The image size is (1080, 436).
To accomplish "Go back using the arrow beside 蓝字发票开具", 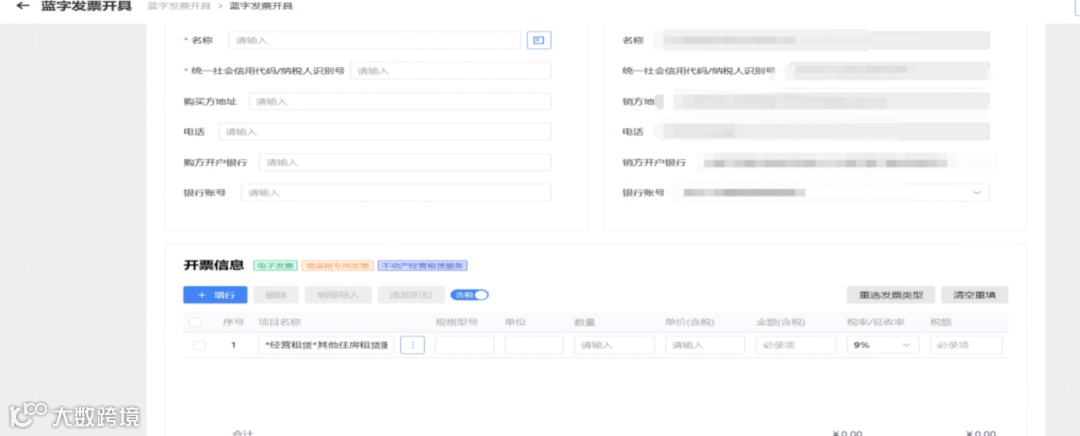I will (x=23, y=6).
